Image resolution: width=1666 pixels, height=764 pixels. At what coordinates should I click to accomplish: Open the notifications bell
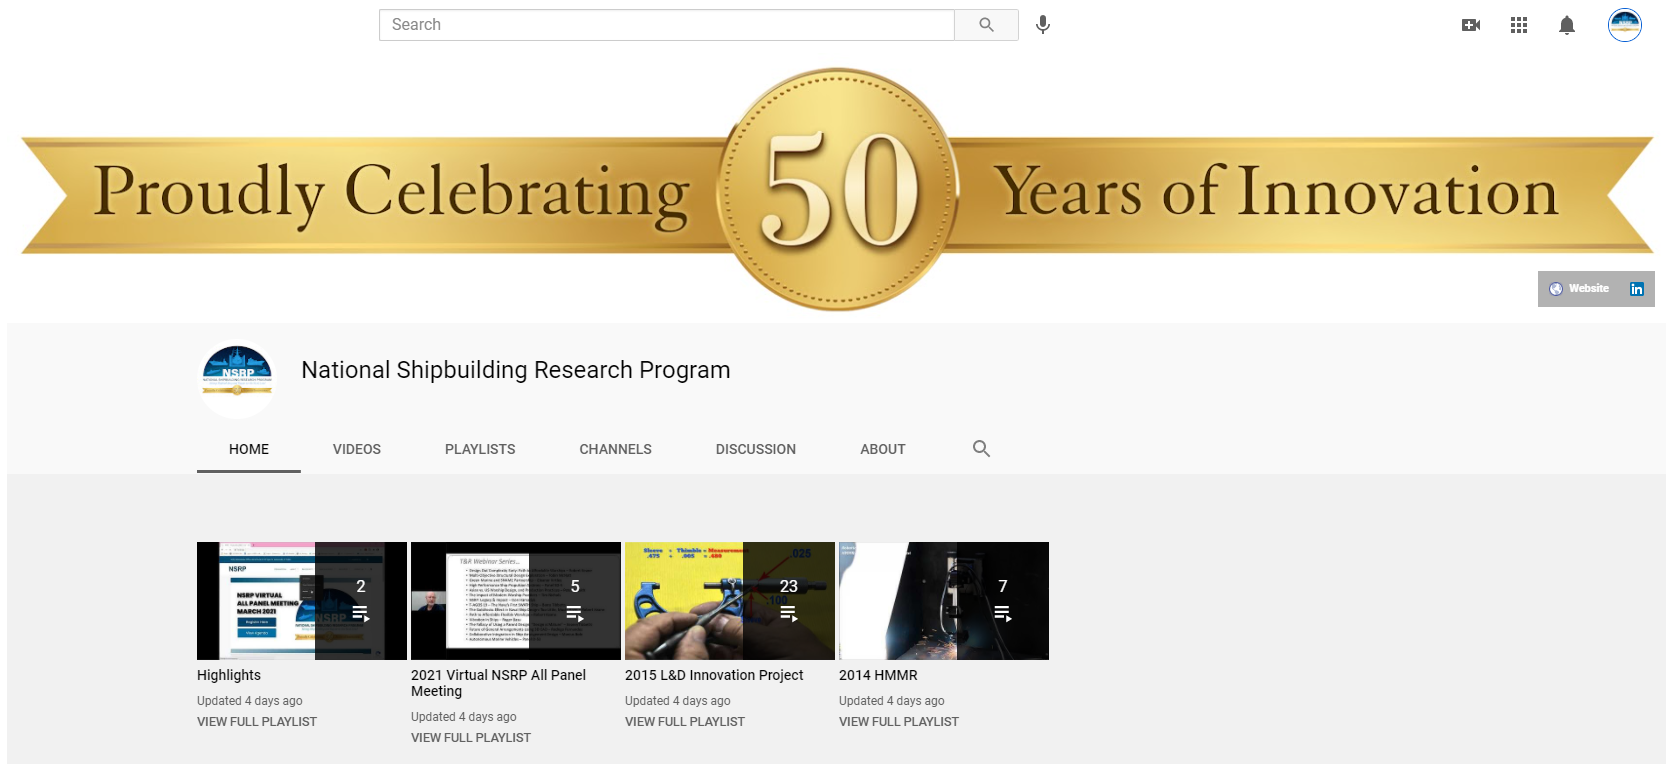point(1567,25)
